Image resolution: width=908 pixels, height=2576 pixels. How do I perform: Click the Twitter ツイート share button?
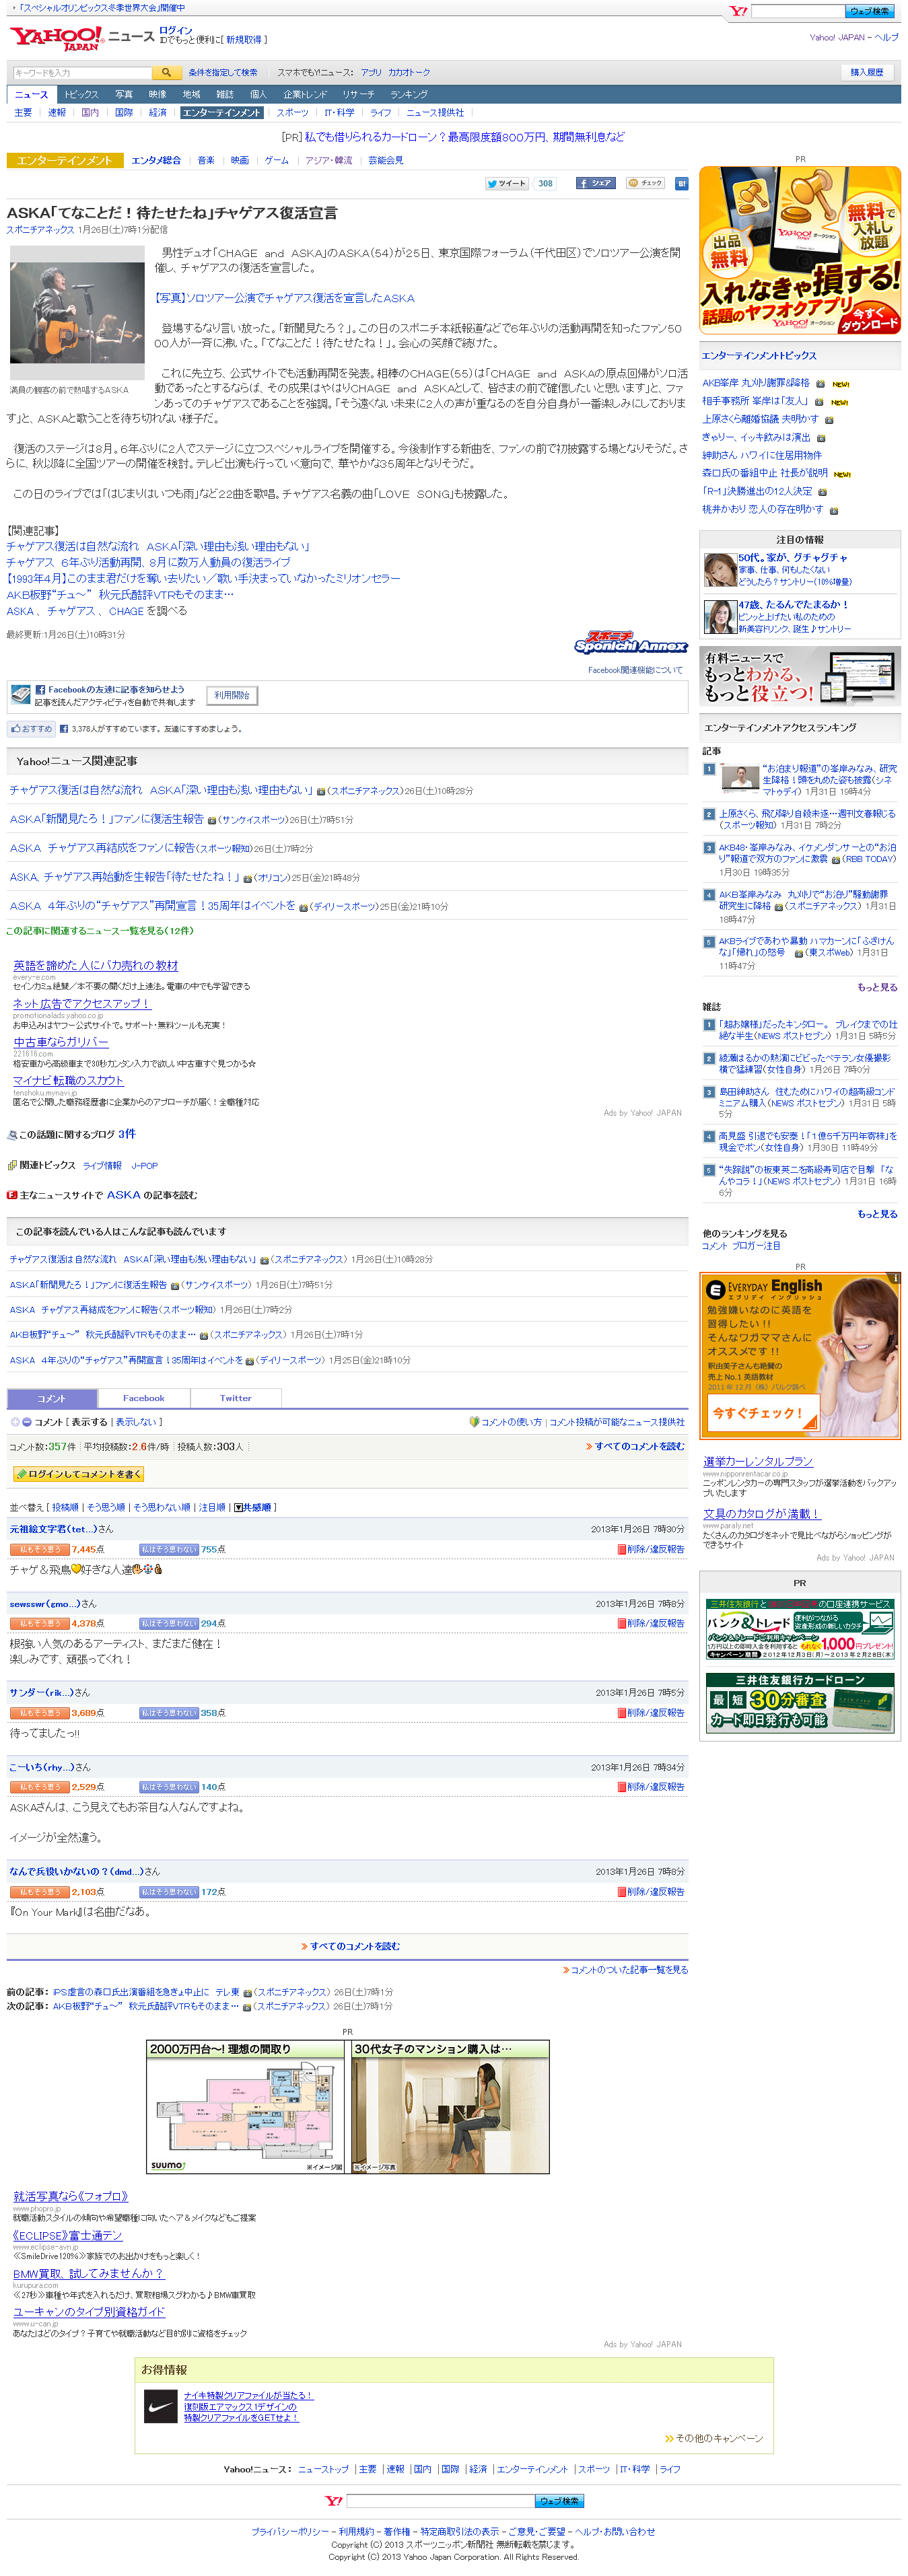coord(507,183)
